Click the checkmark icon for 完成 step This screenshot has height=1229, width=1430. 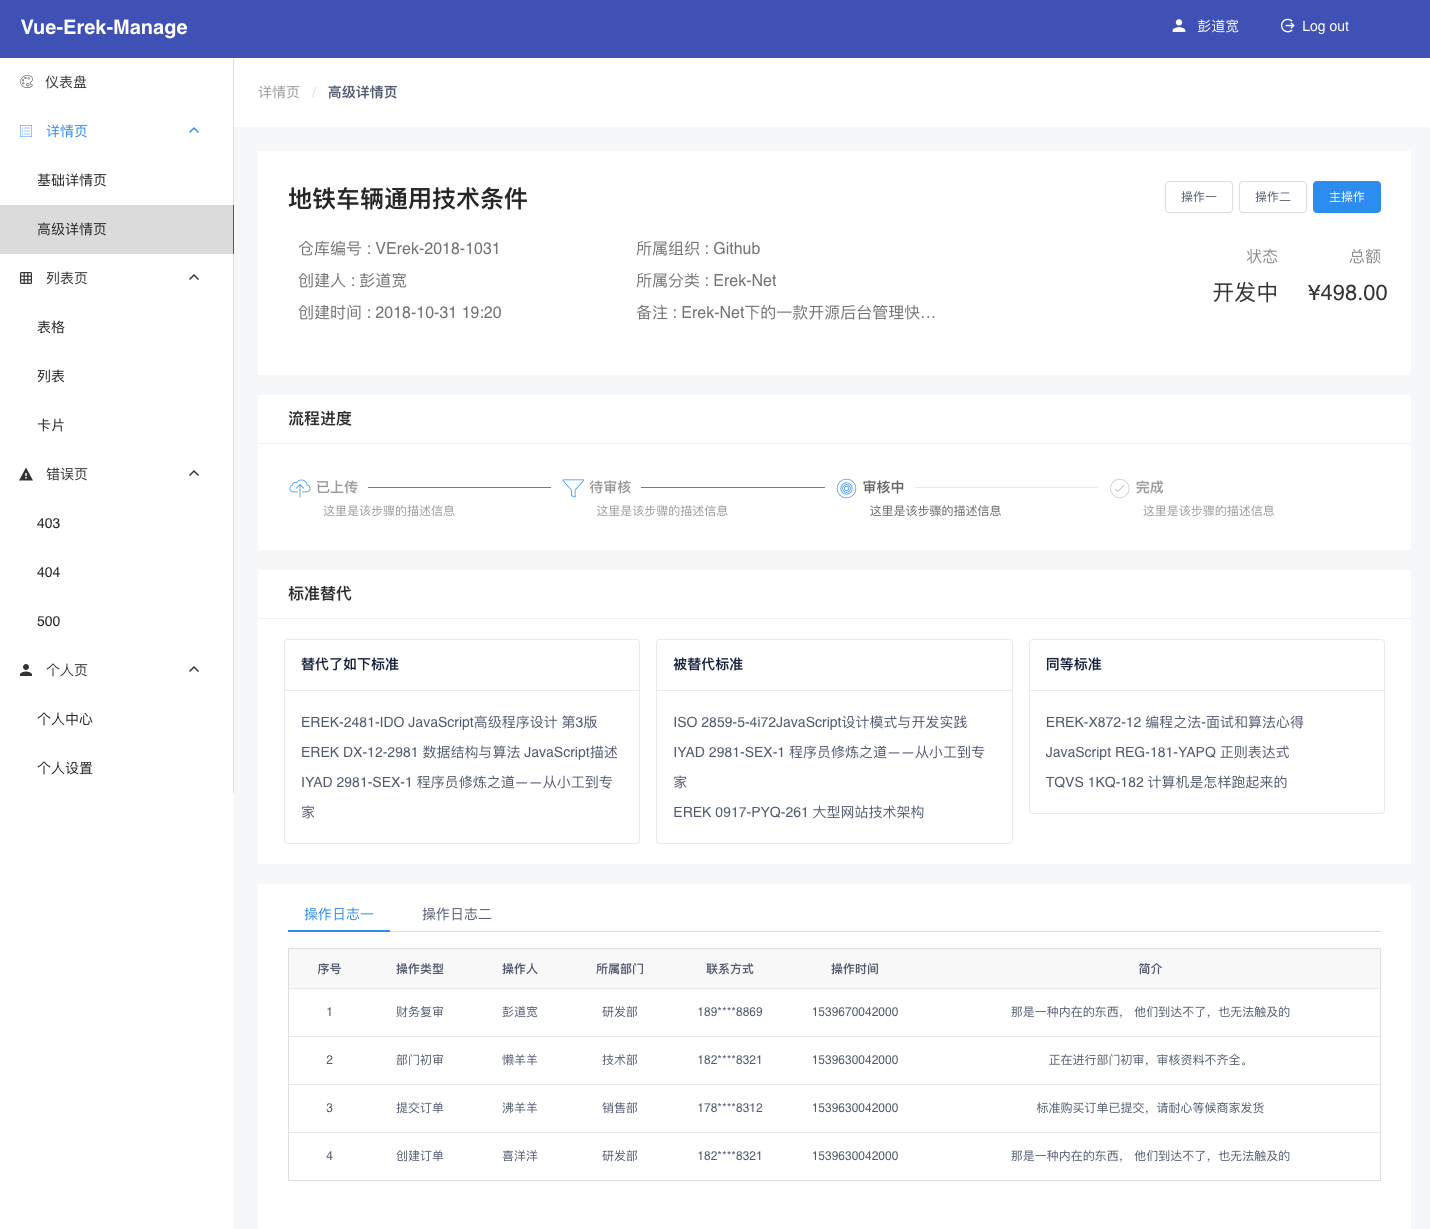1120,488
